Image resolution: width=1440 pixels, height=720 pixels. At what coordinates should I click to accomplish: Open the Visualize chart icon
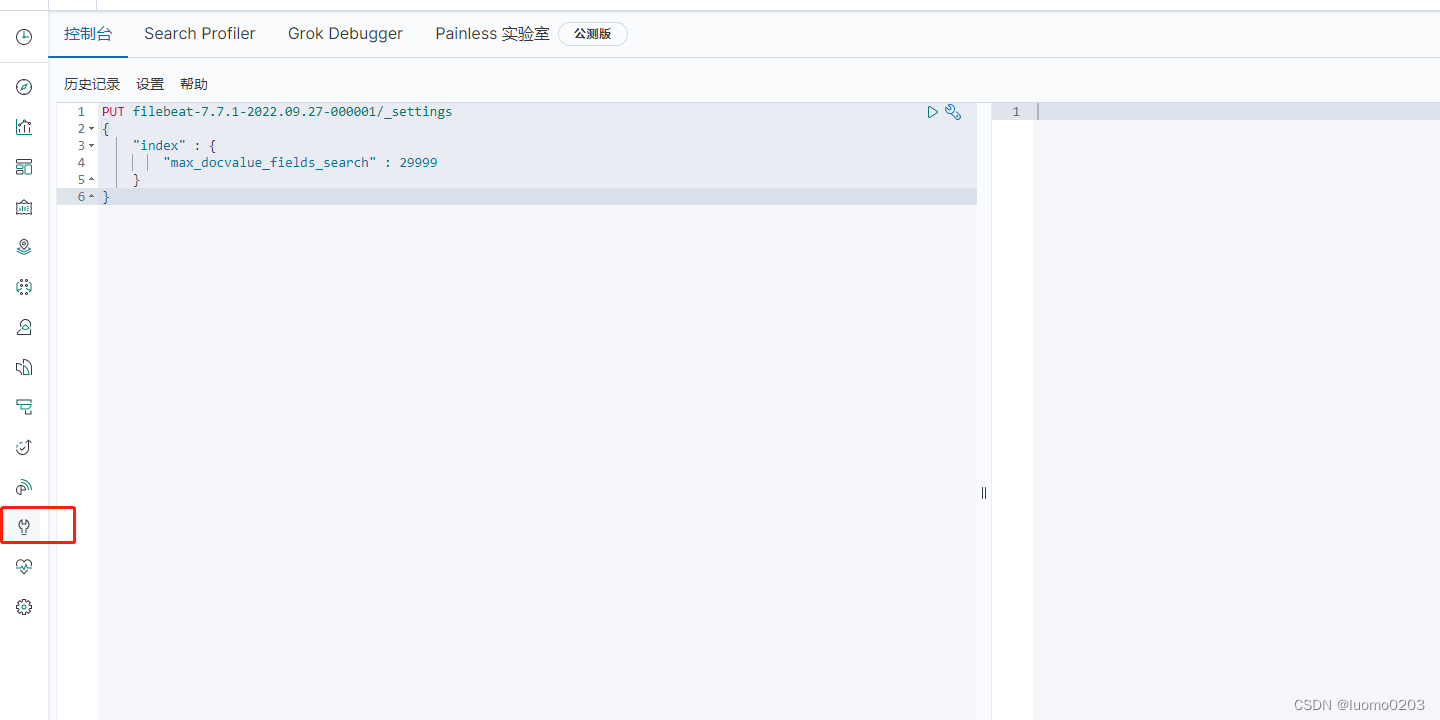[23, 127]
